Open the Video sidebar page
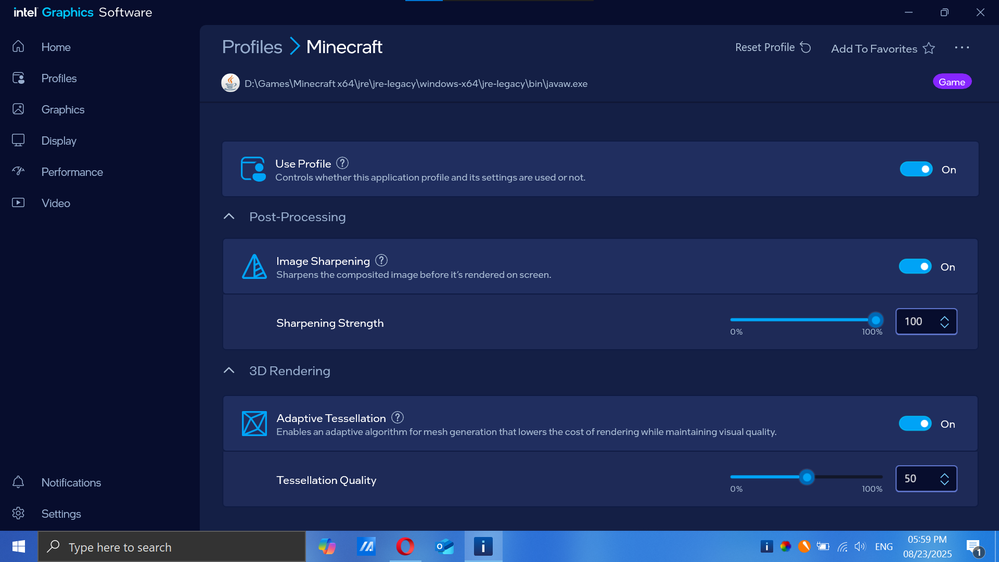Screen dimensions: 999x562 [x=55, y=203]
